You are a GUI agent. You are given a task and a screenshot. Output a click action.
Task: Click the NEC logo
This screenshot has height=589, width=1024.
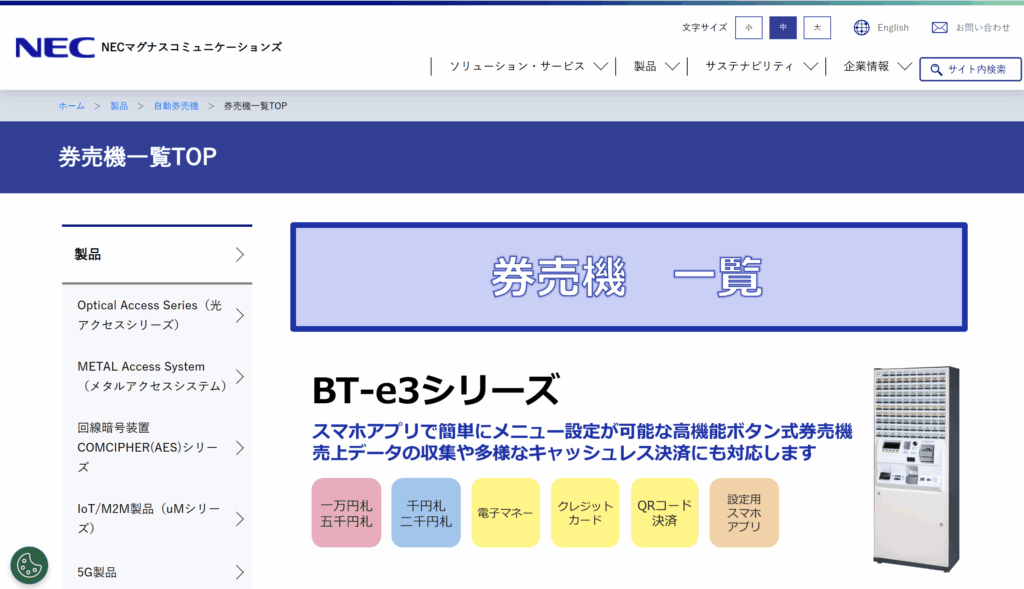(x=55, y=48)
